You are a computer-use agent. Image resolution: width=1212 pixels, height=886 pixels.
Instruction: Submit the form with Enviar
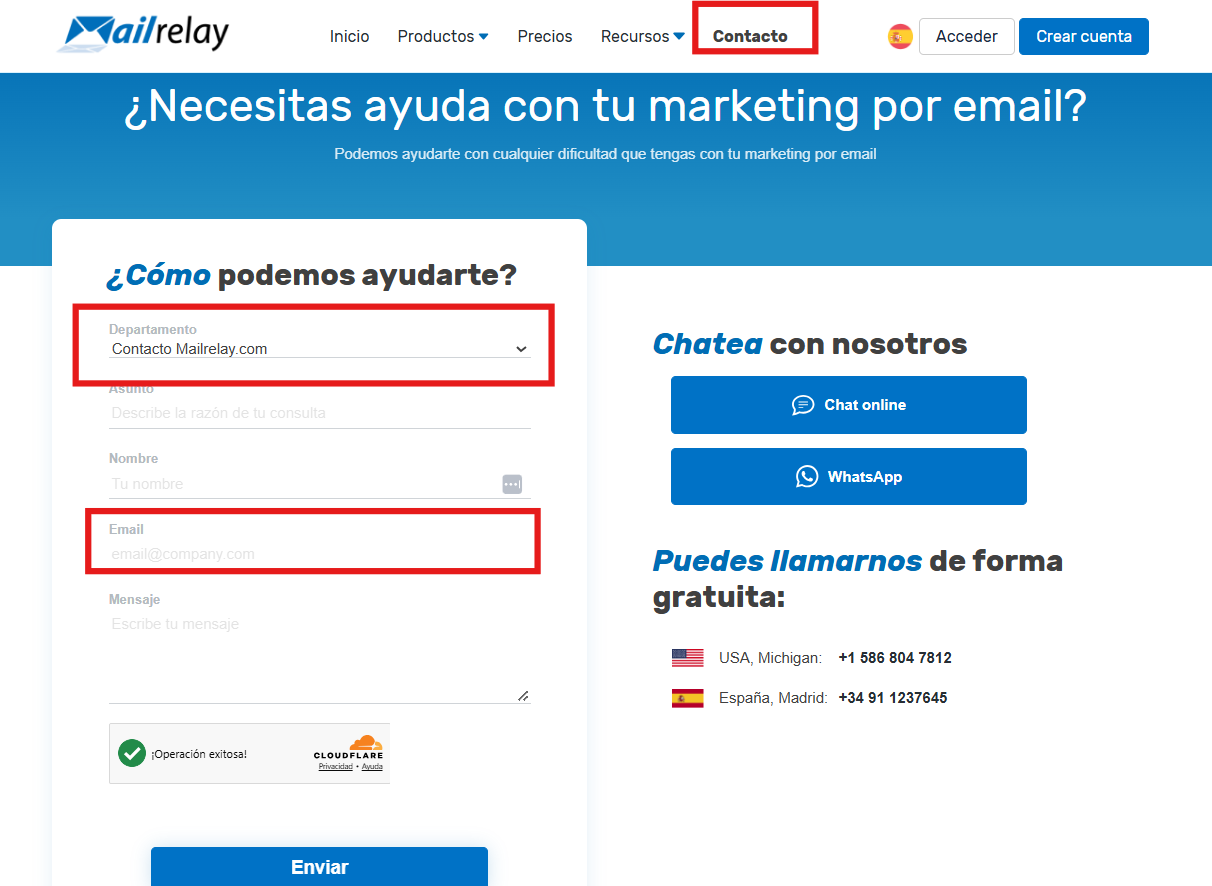click(x=319, y=866)
